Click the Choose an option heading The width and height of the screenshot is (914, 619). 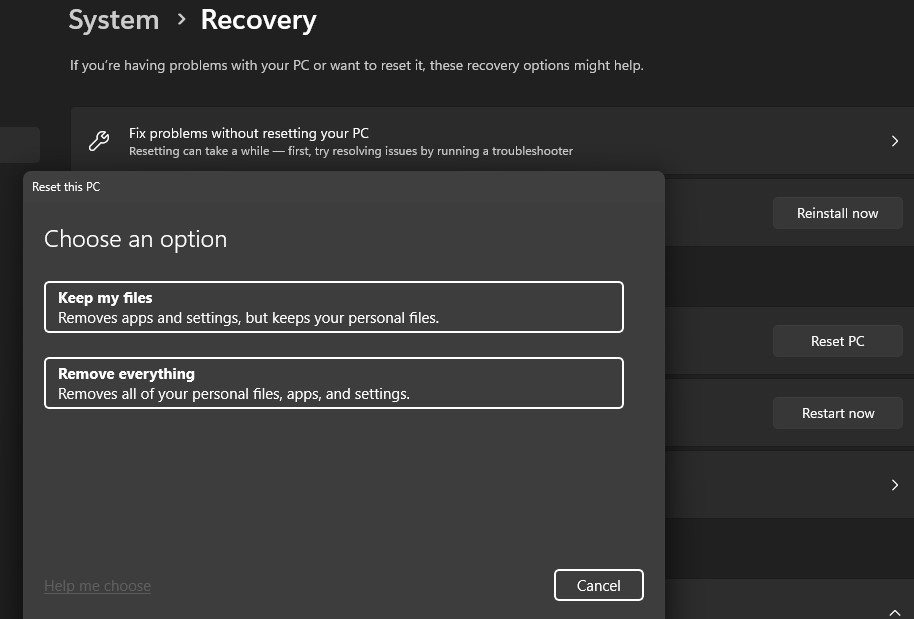[136, 239]
